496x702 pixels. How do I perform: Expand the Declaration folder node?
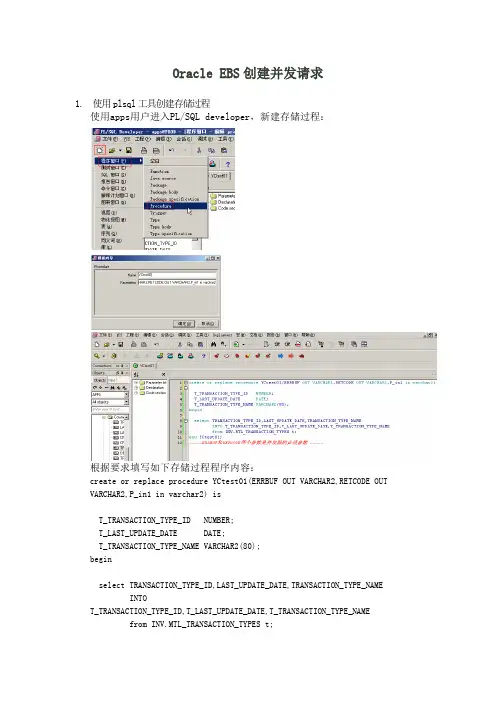pos(137,388)
